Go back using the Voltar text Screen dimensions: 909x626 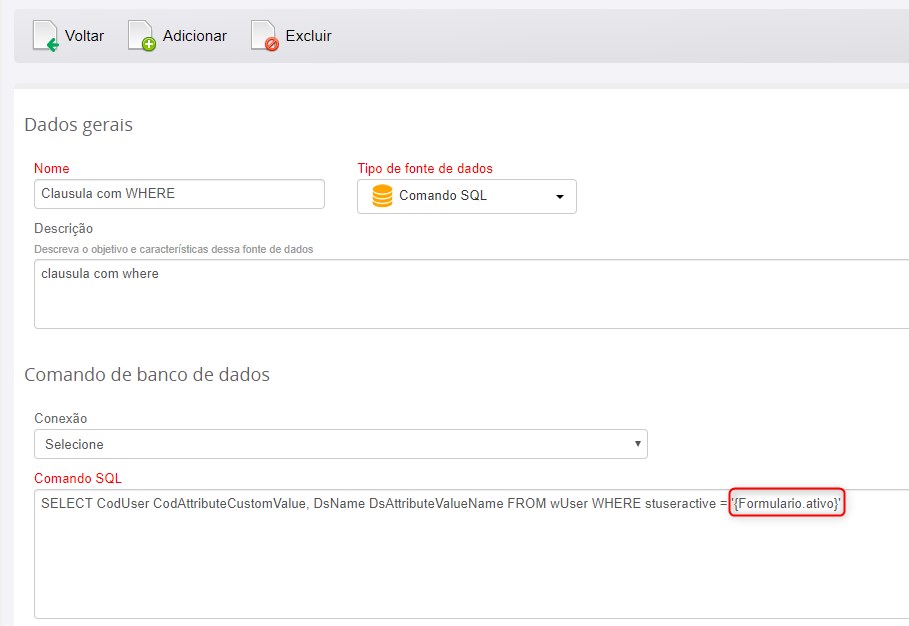(x=84, y=36)
